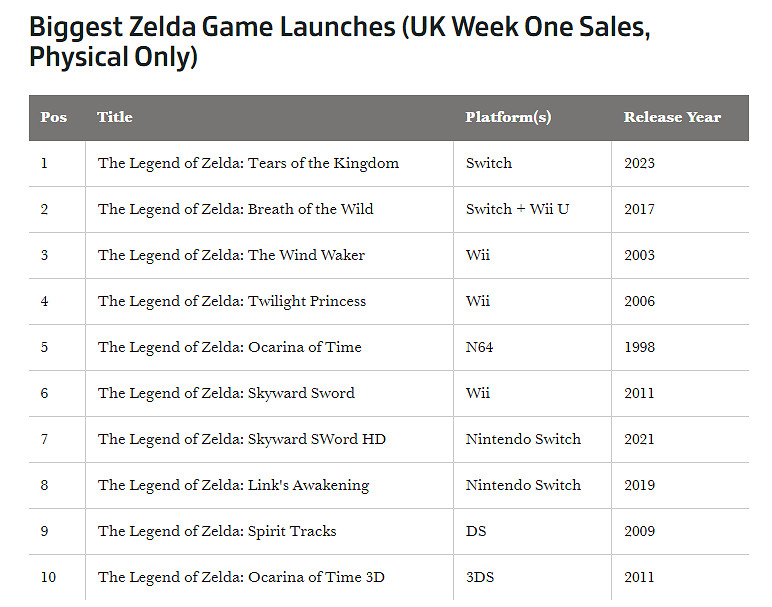This screenshot has height=607, width=772.
Task: Click the Twilight Princess title cell
Action: (232, 301)
